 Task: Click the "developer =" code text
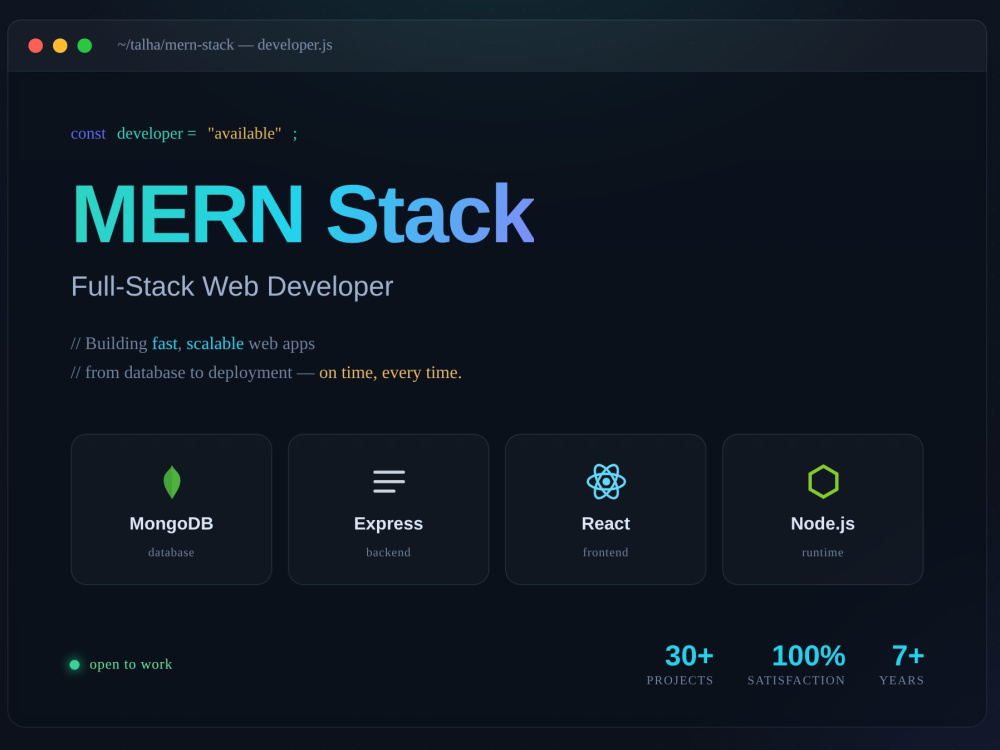(x=156, y=133)
